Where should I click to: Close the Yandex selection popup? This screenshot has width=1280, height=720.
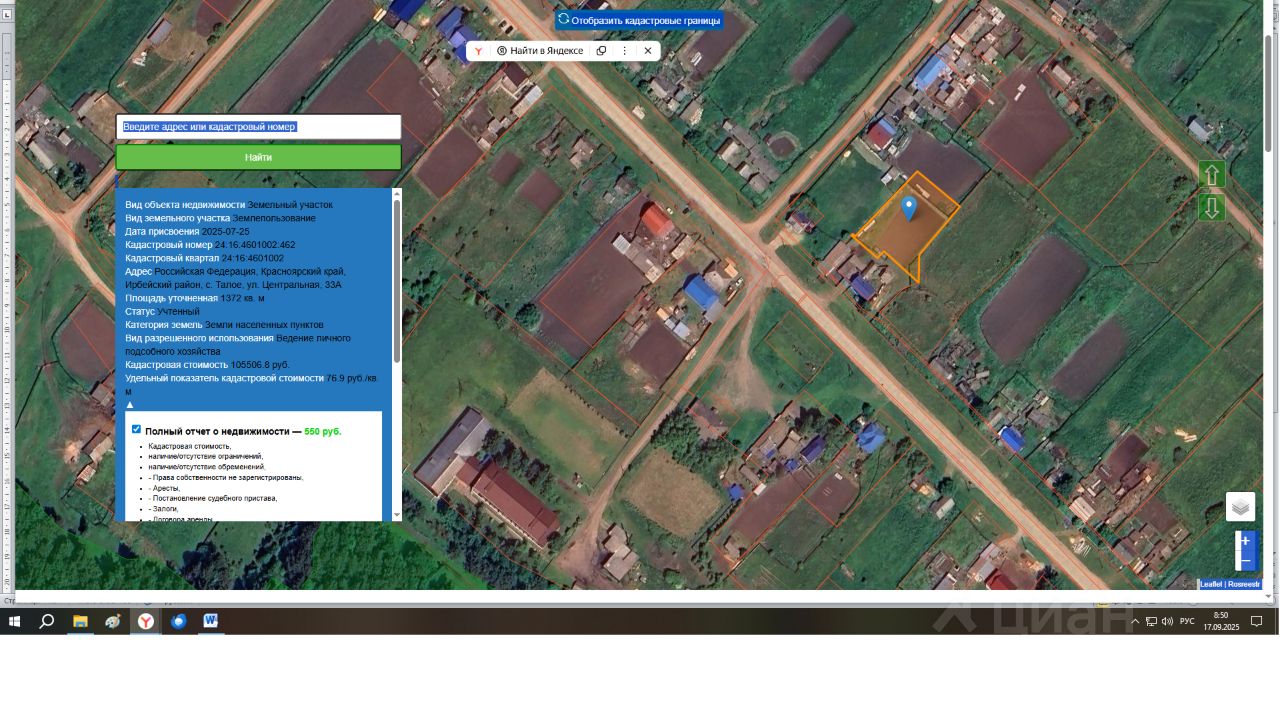click(x=648, y=51)
